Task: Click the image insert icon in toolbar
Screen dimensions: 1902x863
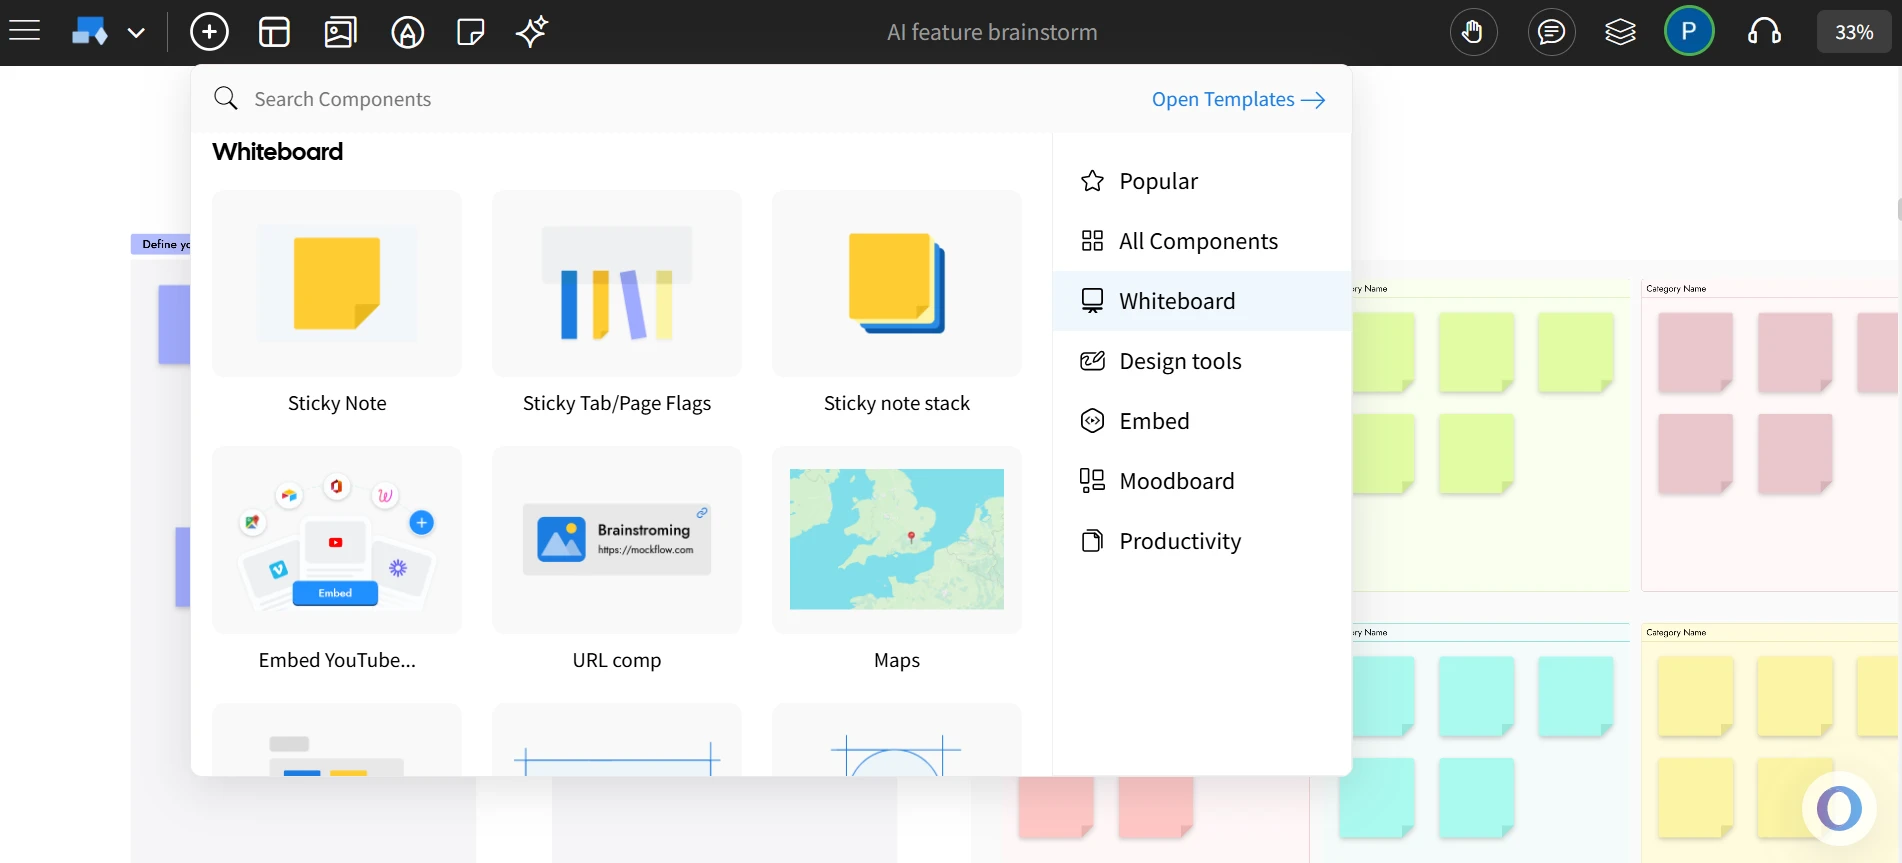Action: click(340, 32)
